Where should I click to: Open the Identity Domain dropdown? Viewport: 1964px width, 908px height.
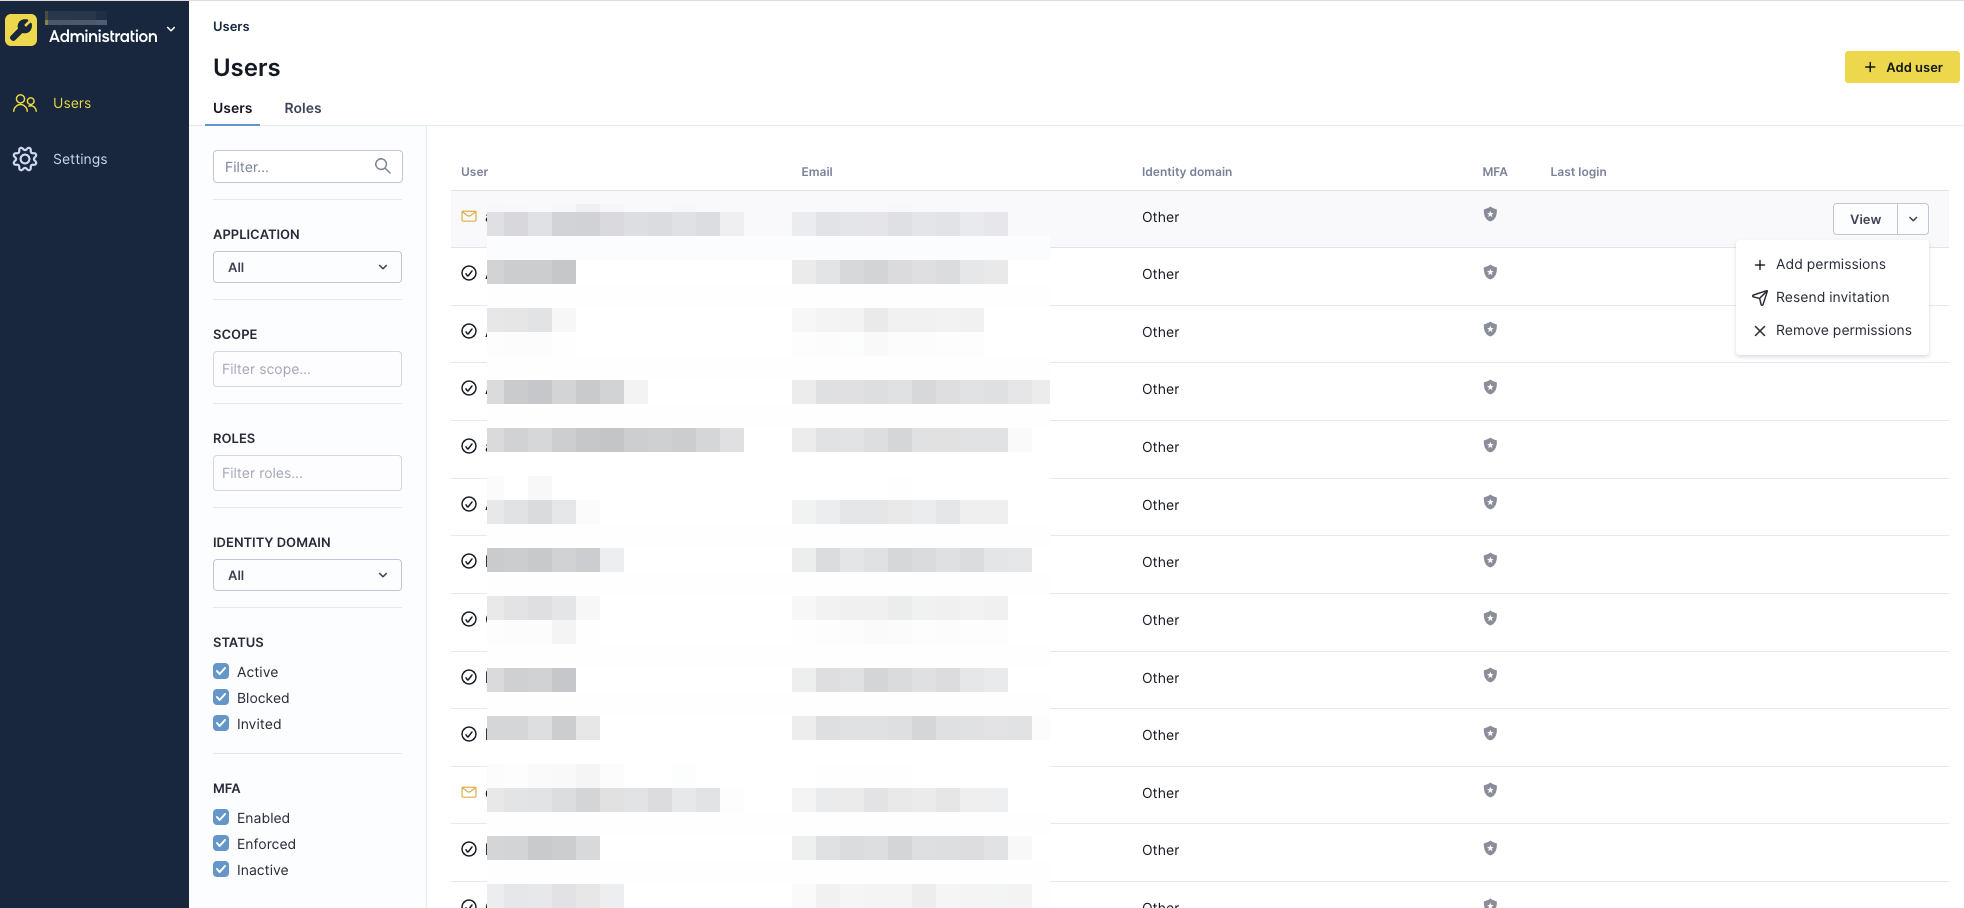coord(307,574)
